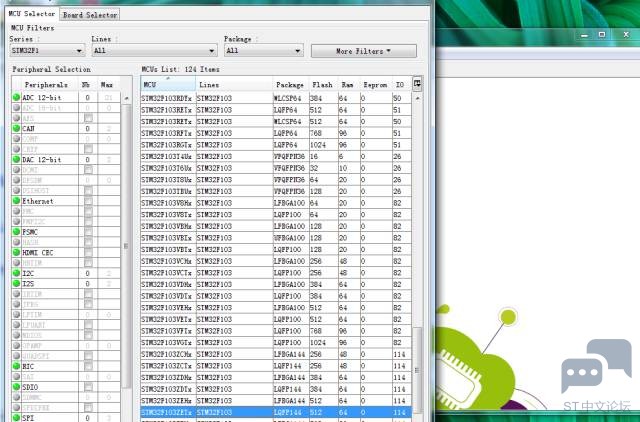Click the Nb field for I2C
This screenshot has width=640, height=422.
(x=88, y=273)
